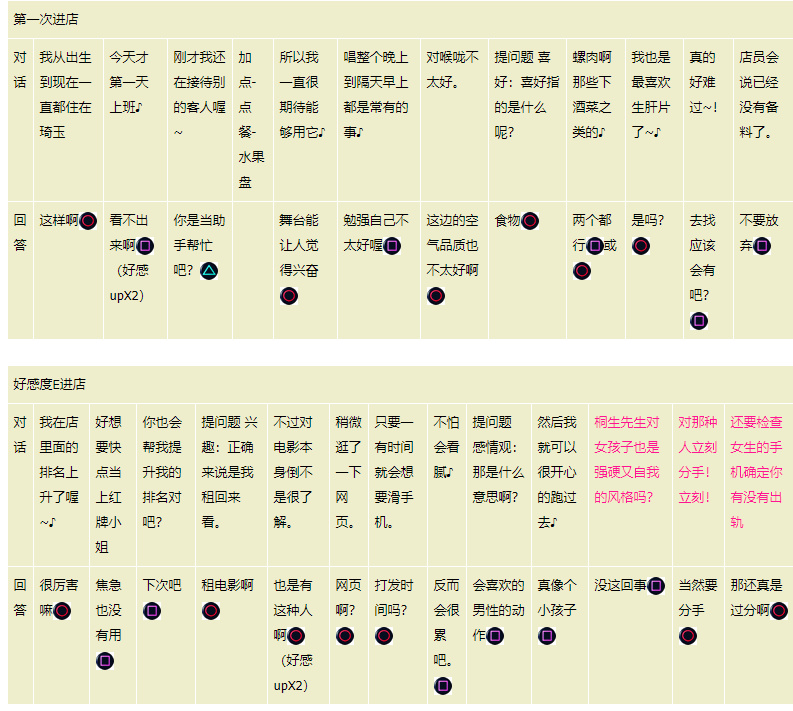
Task: Click the square icon under 焦急也没有用
Action: [x=105, y=661]
